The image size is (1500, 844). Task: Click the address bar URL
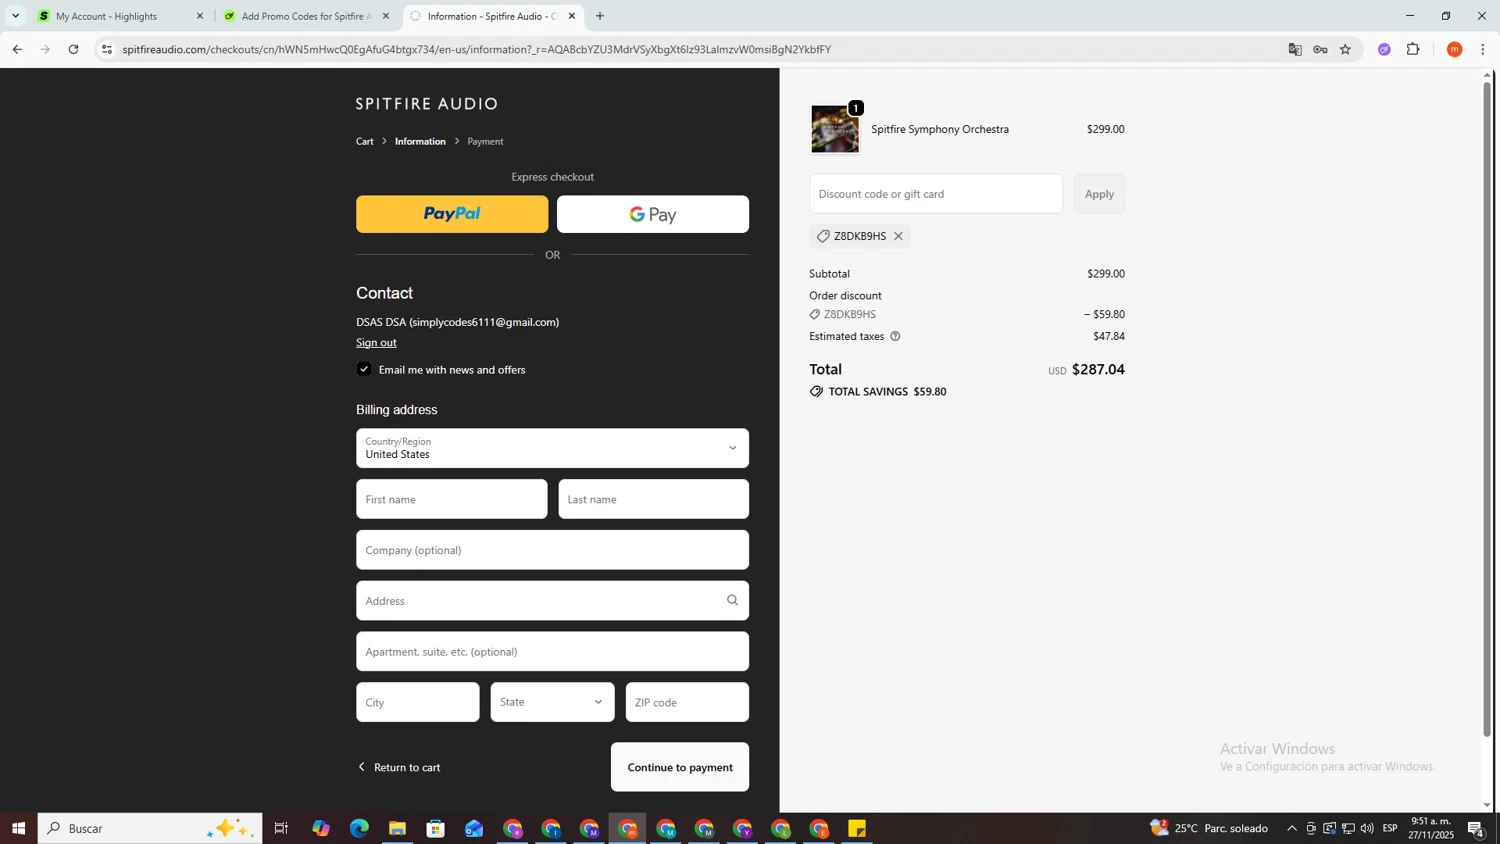477,49
